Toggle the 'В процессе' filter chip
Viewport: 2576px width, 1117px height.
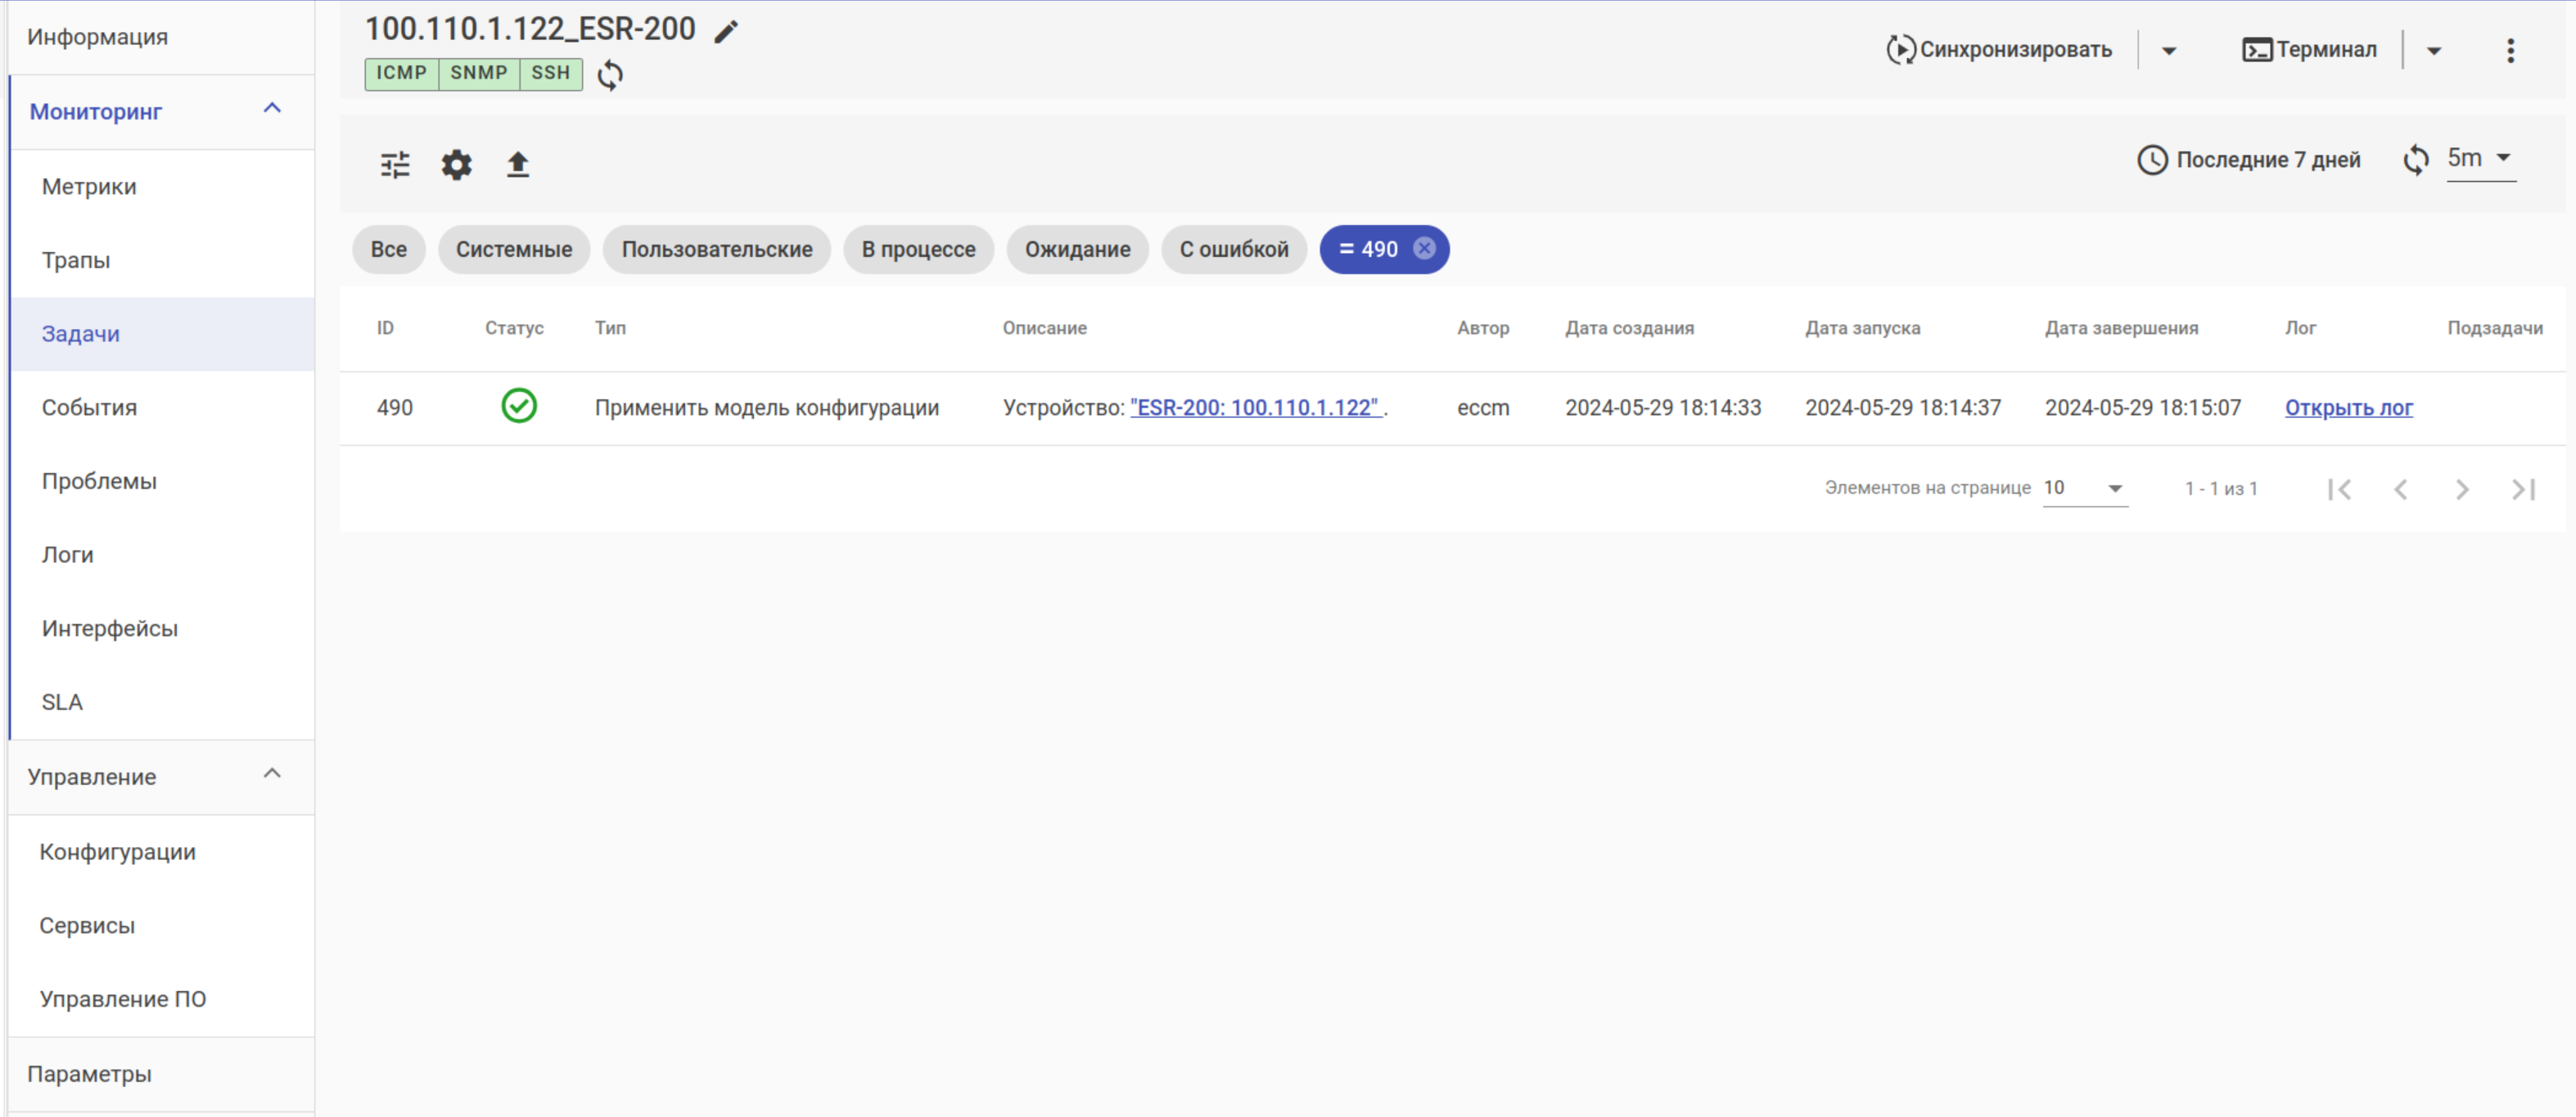pos(918,249)
